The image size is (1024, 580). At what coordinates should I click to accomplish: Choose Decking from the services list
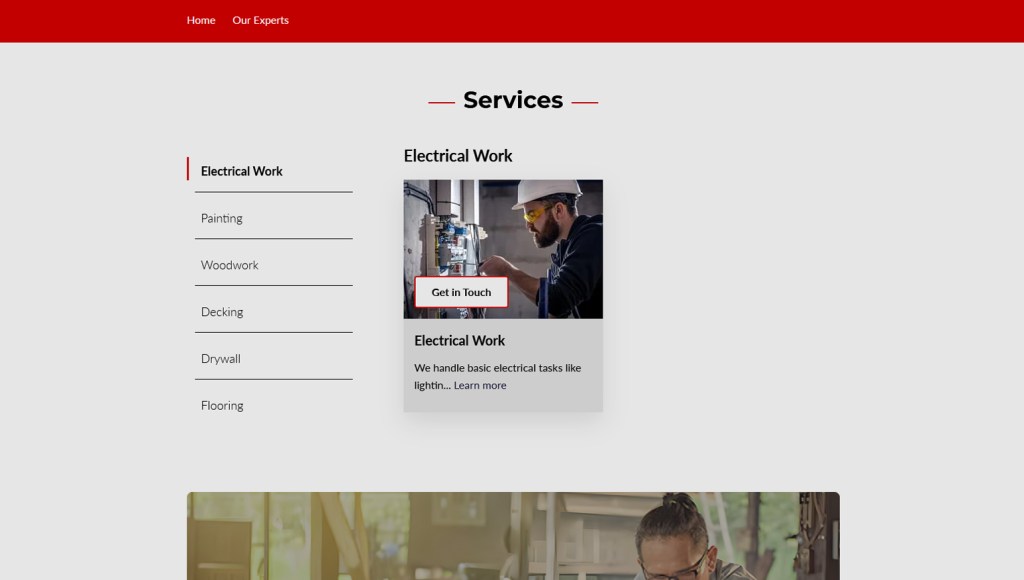click(x=222, y=312)
